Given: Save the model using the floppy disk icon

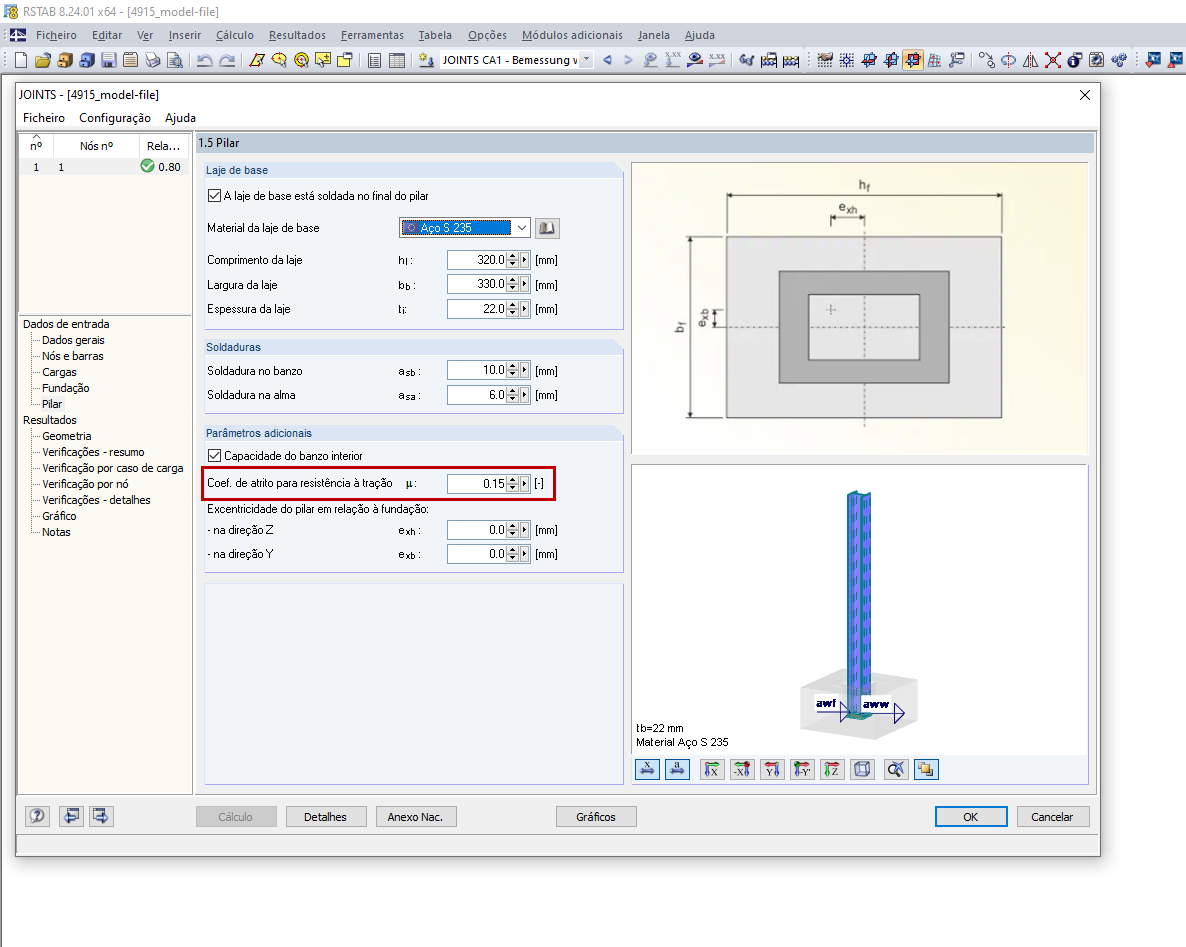Looking at the screenshot, I should click(x=109, y=61).
